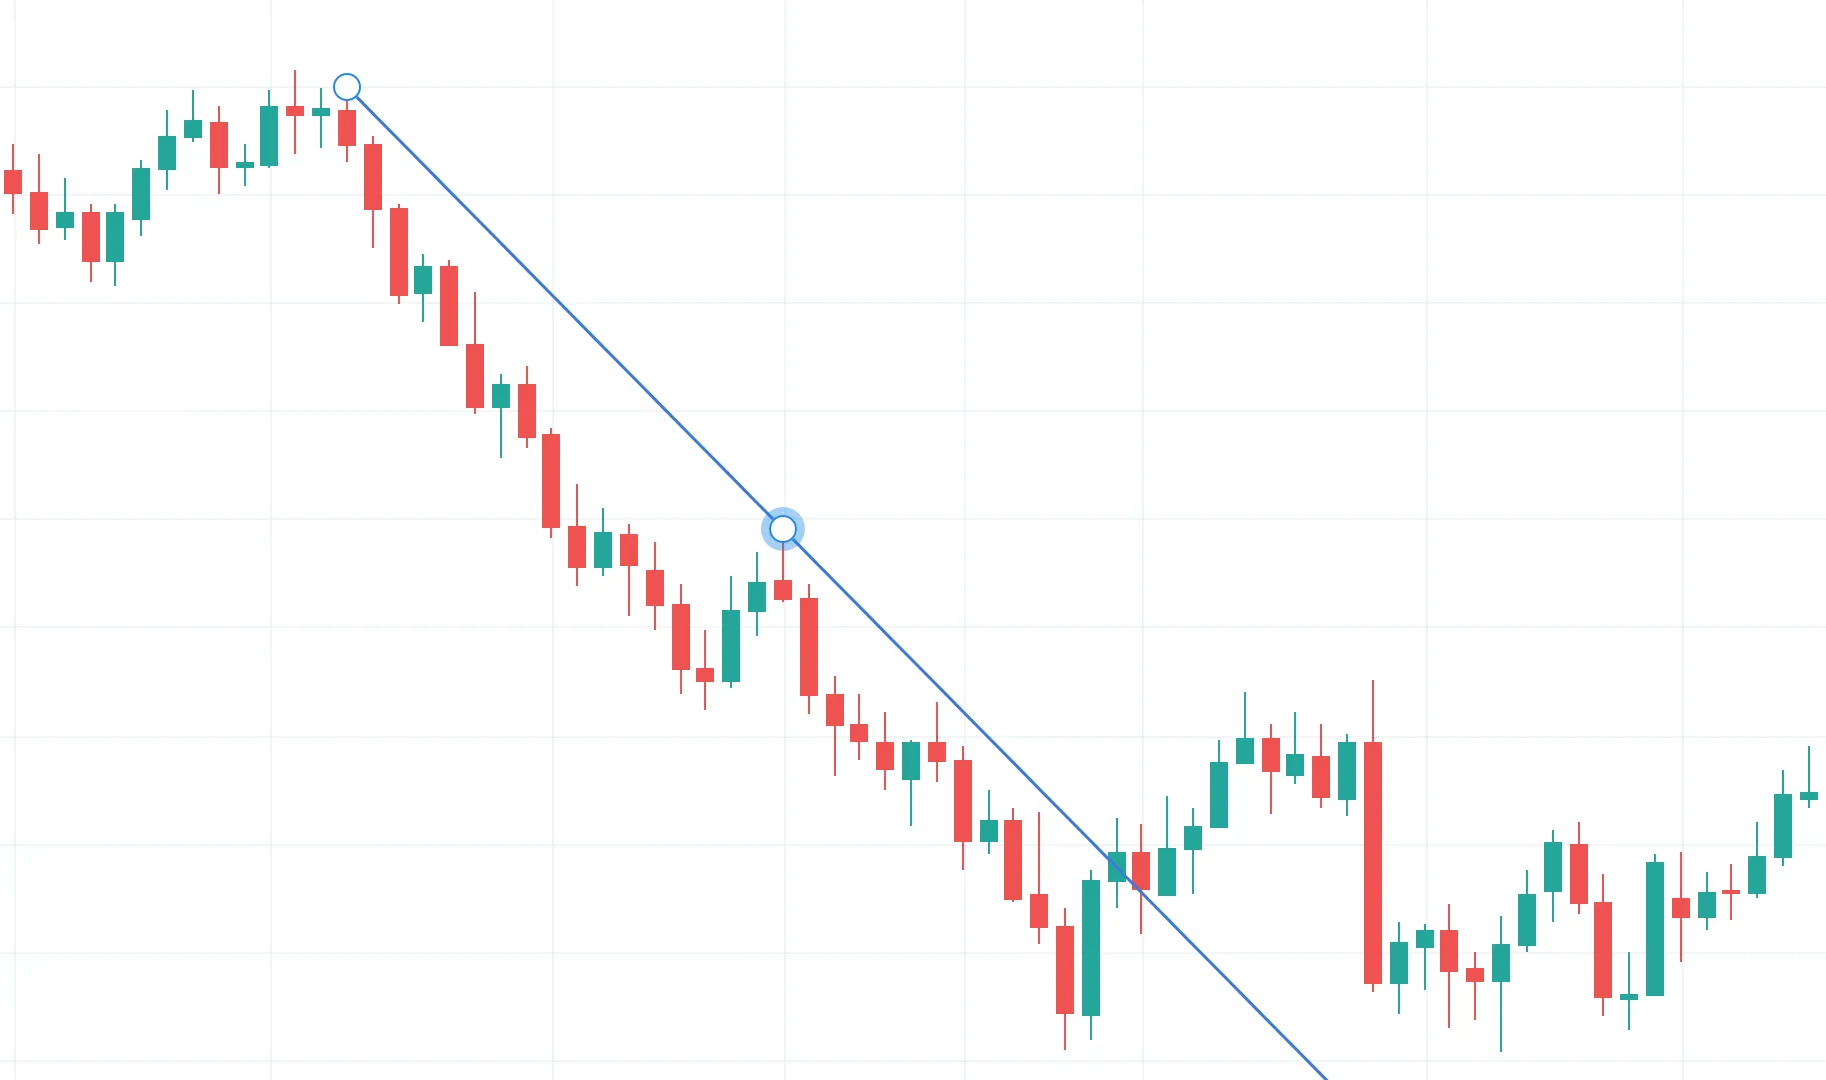Click the tallest red candle on the right side
This screenshot has height=1080, width=1826.
click(x=1373, y=862)
